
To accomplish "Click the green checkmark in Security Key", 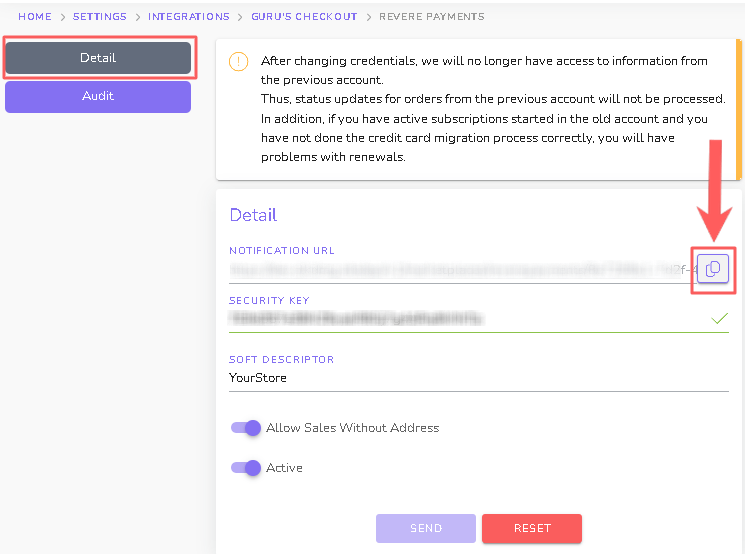I will (x=719, y=319).
